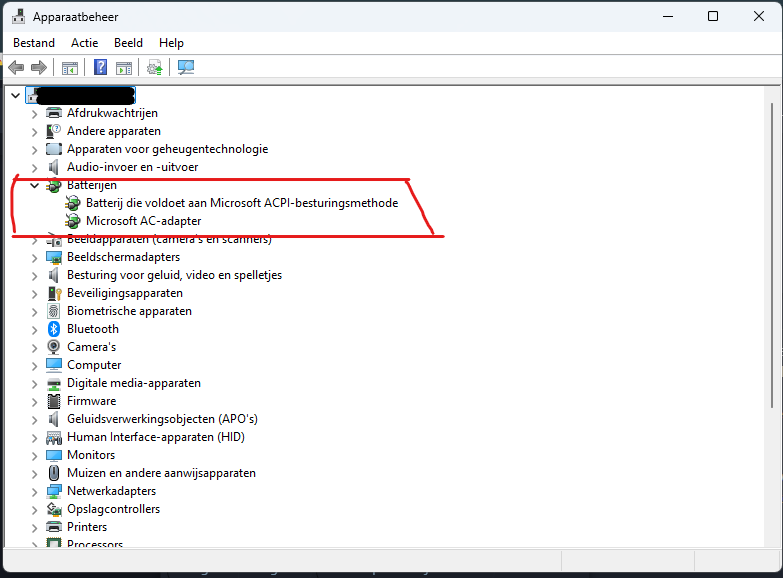Select the Biometrische apparaten label
This screenshot has height=578, width=783.
coord(129,311)
